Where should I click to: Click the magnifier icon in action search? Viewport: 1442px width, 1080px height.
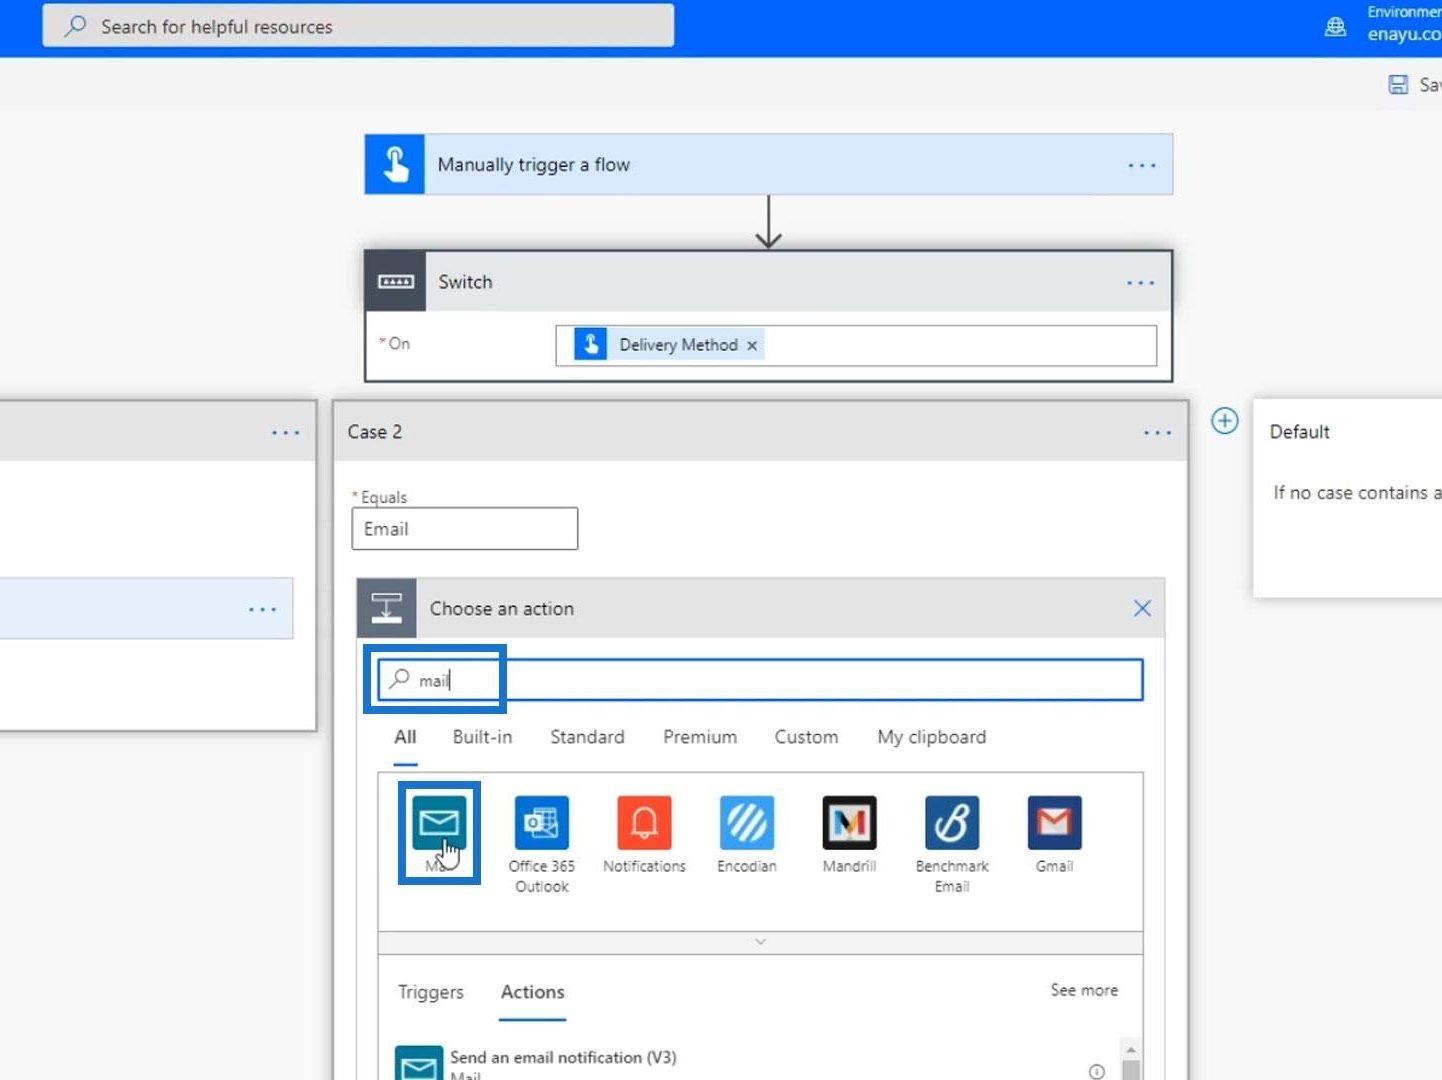[x=399, y=679]
